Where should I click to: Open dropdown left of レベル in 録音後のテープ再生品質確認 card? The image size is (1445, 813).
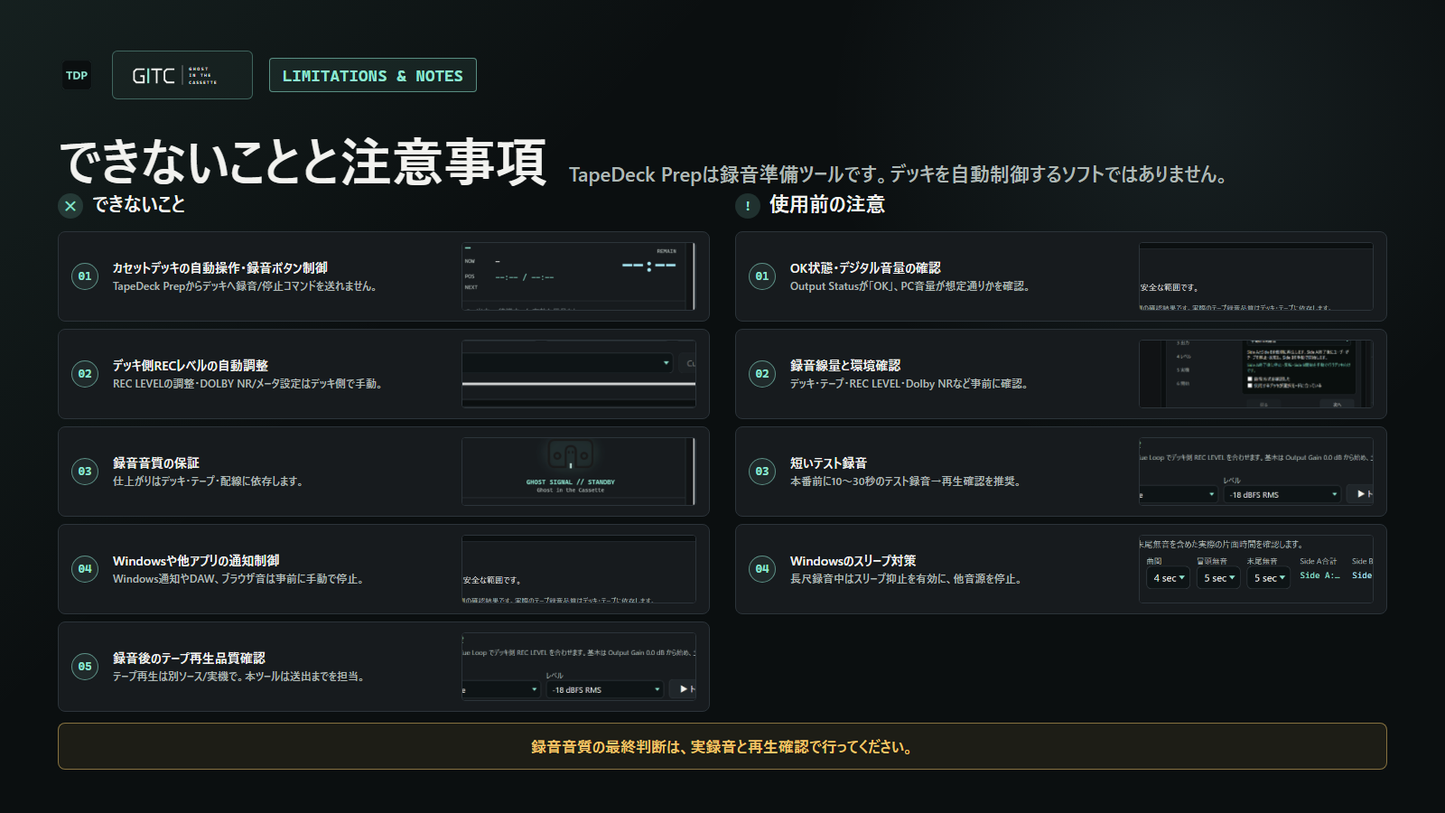501,689
